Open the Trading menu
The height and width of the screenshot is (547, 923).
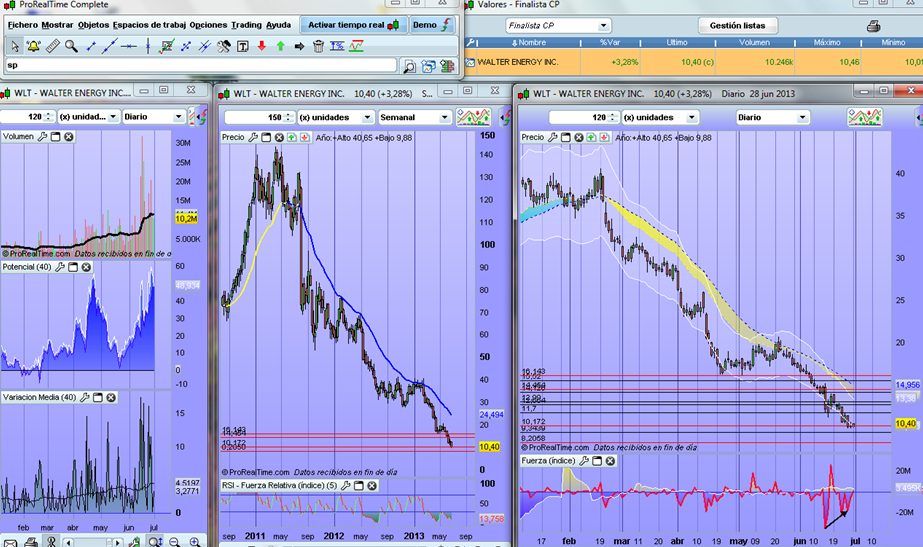[246, 23]
